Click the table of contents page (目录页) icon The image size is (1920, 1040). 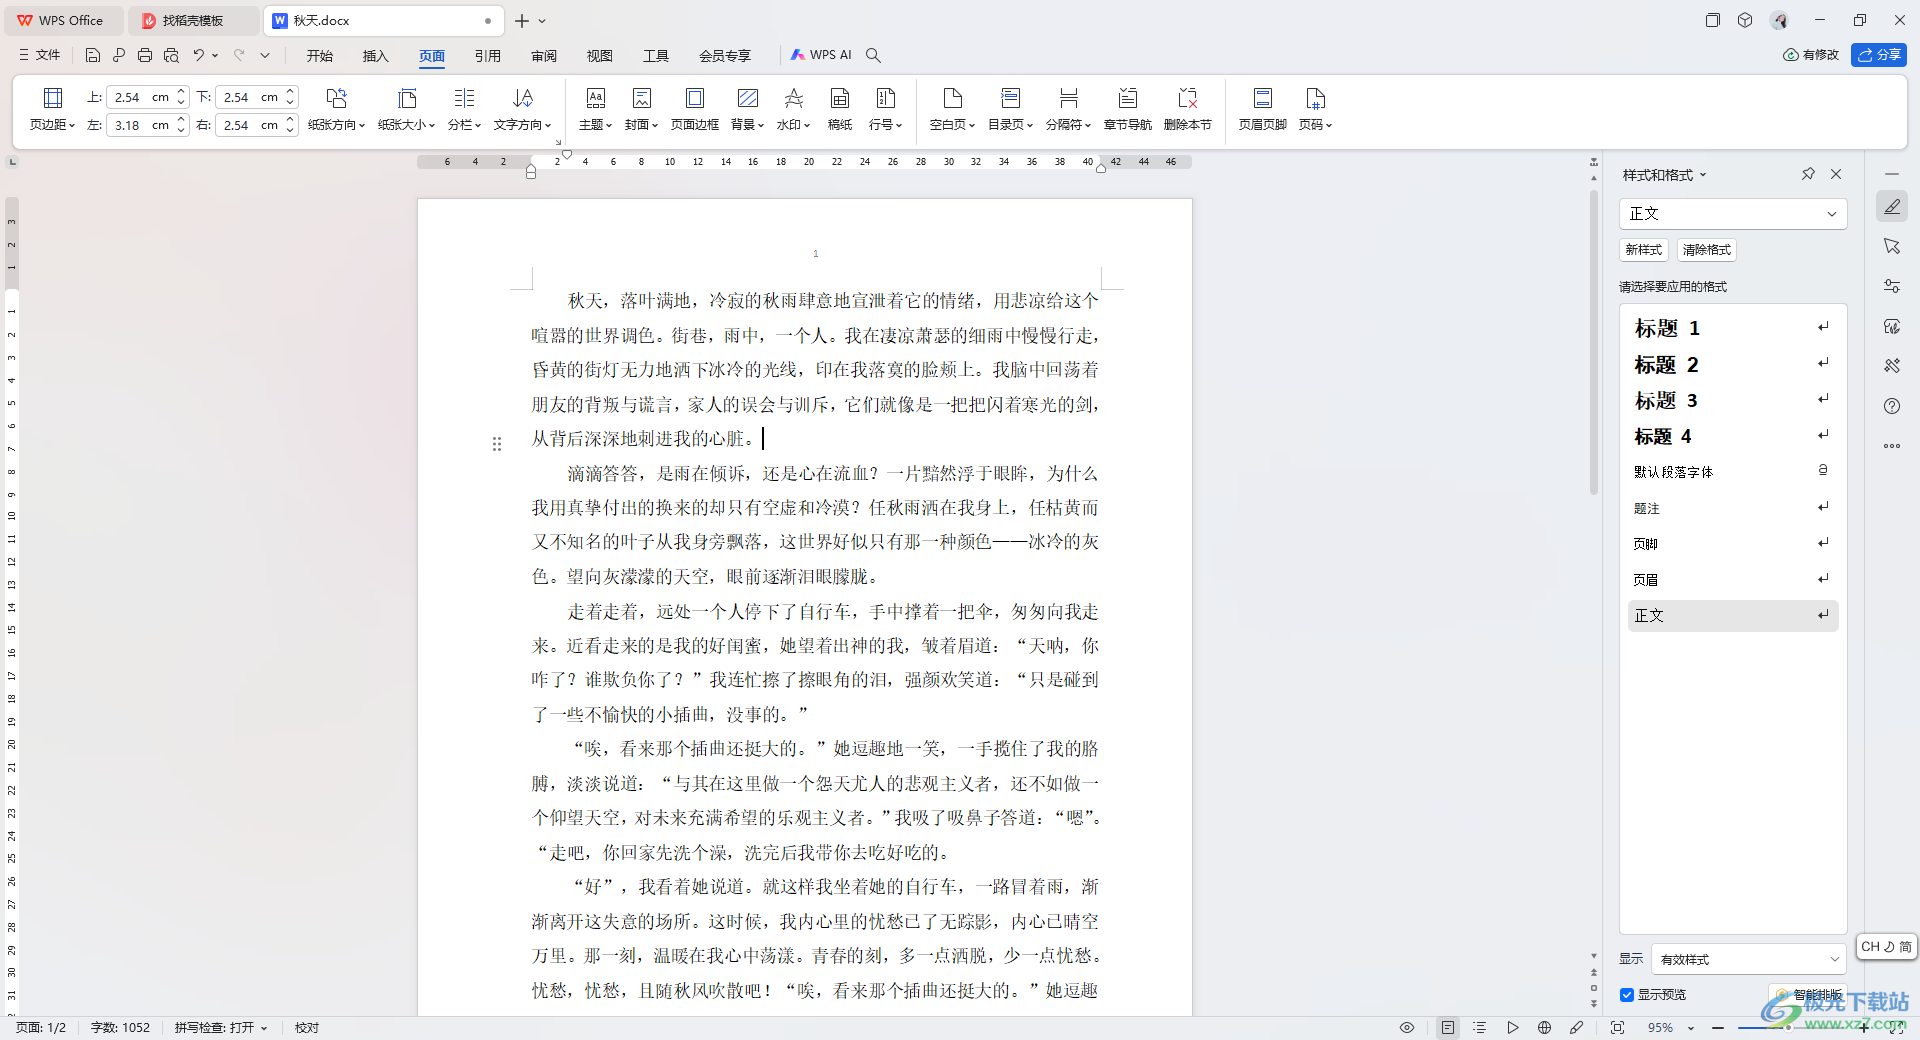[1010, 98]
